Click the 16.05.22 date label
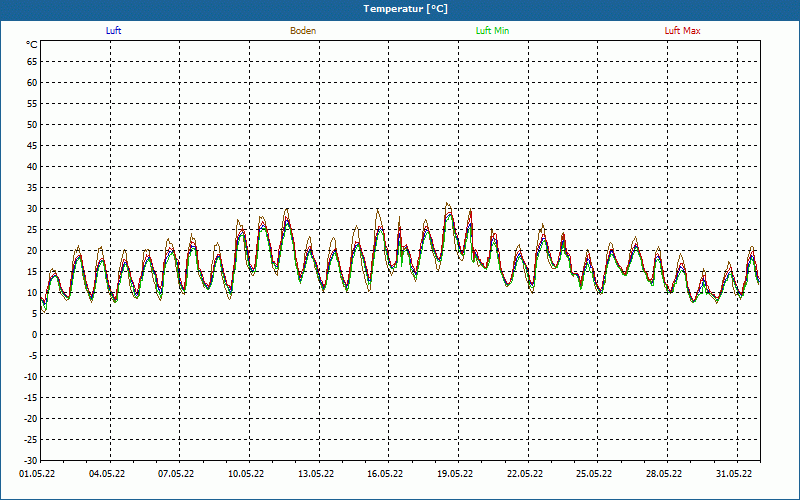 point(385,473)
